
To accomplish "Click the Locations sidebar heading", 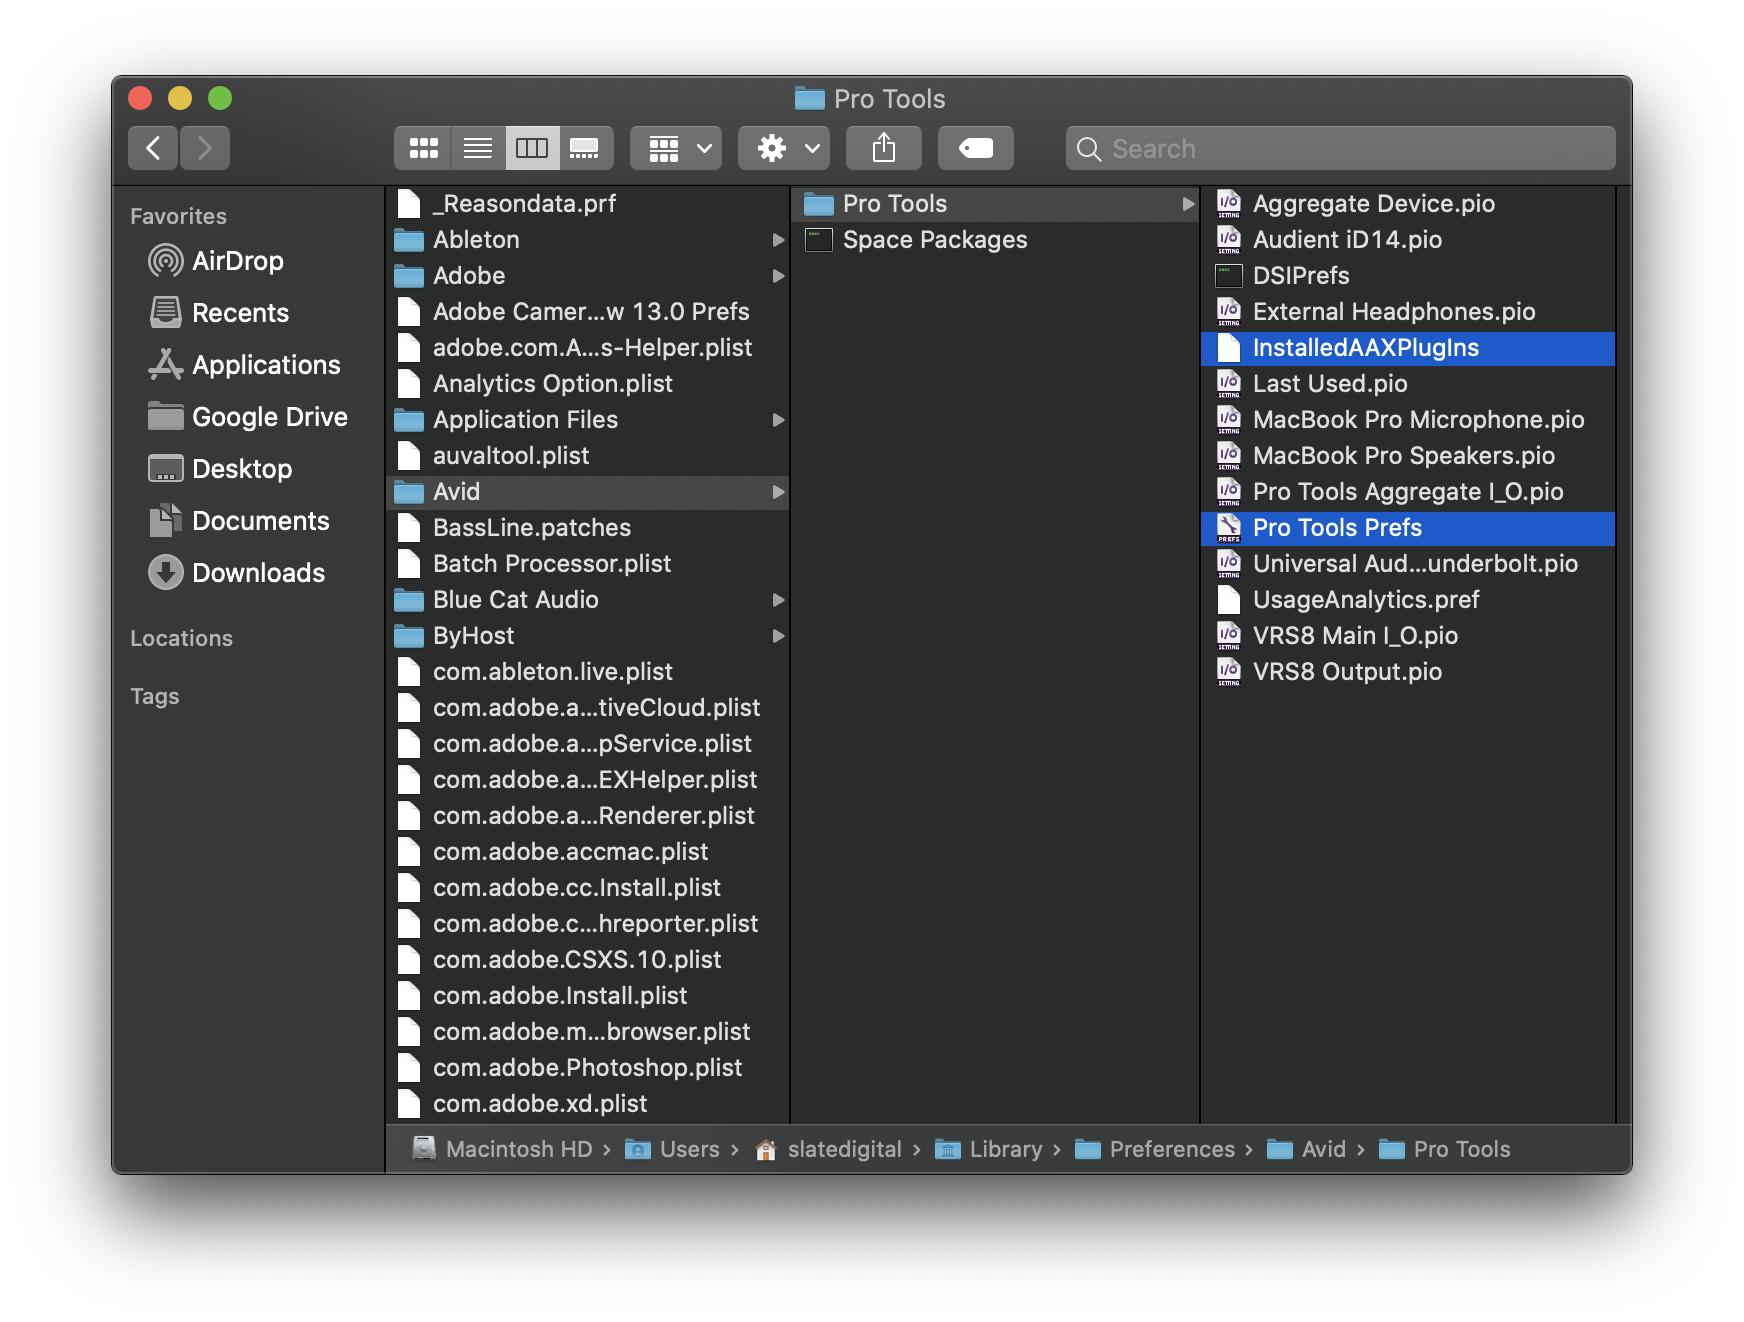I will tap(181, 639).
